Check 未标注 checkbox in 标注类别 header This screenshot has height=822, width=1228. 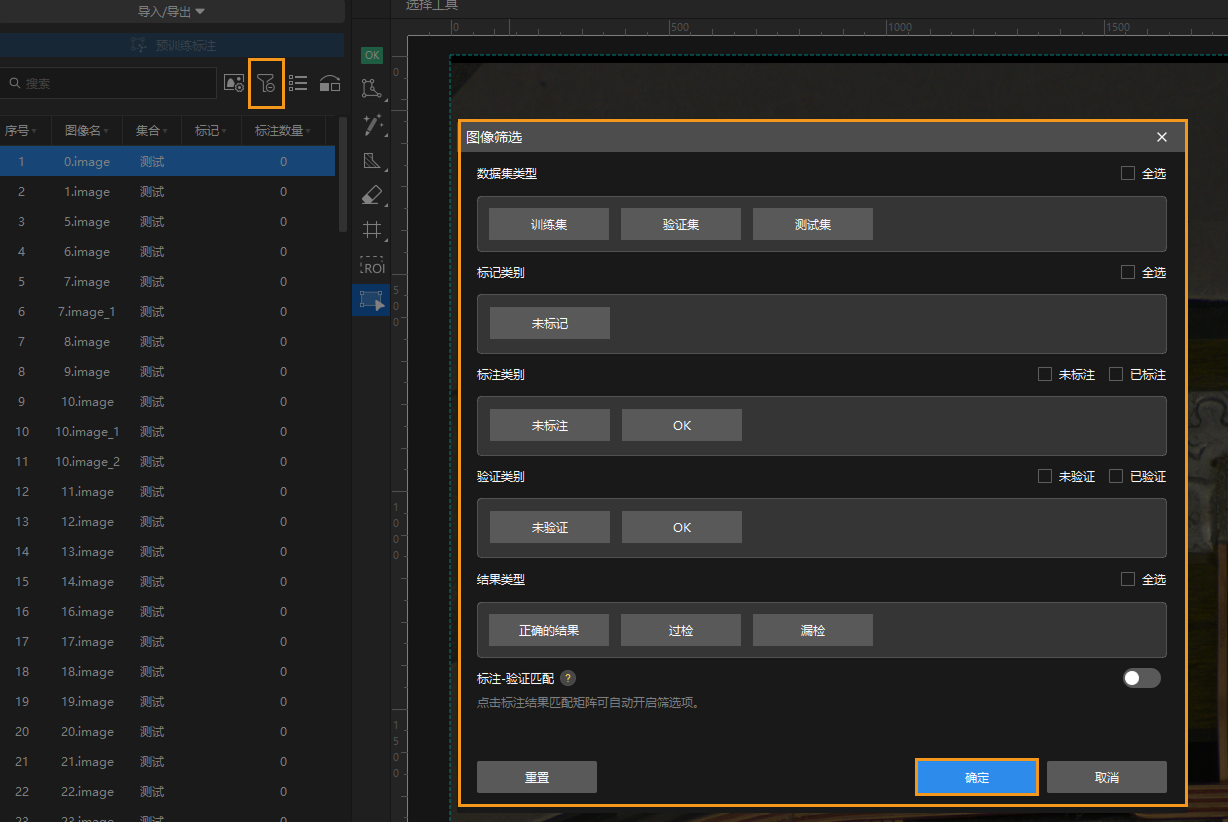1045,374
